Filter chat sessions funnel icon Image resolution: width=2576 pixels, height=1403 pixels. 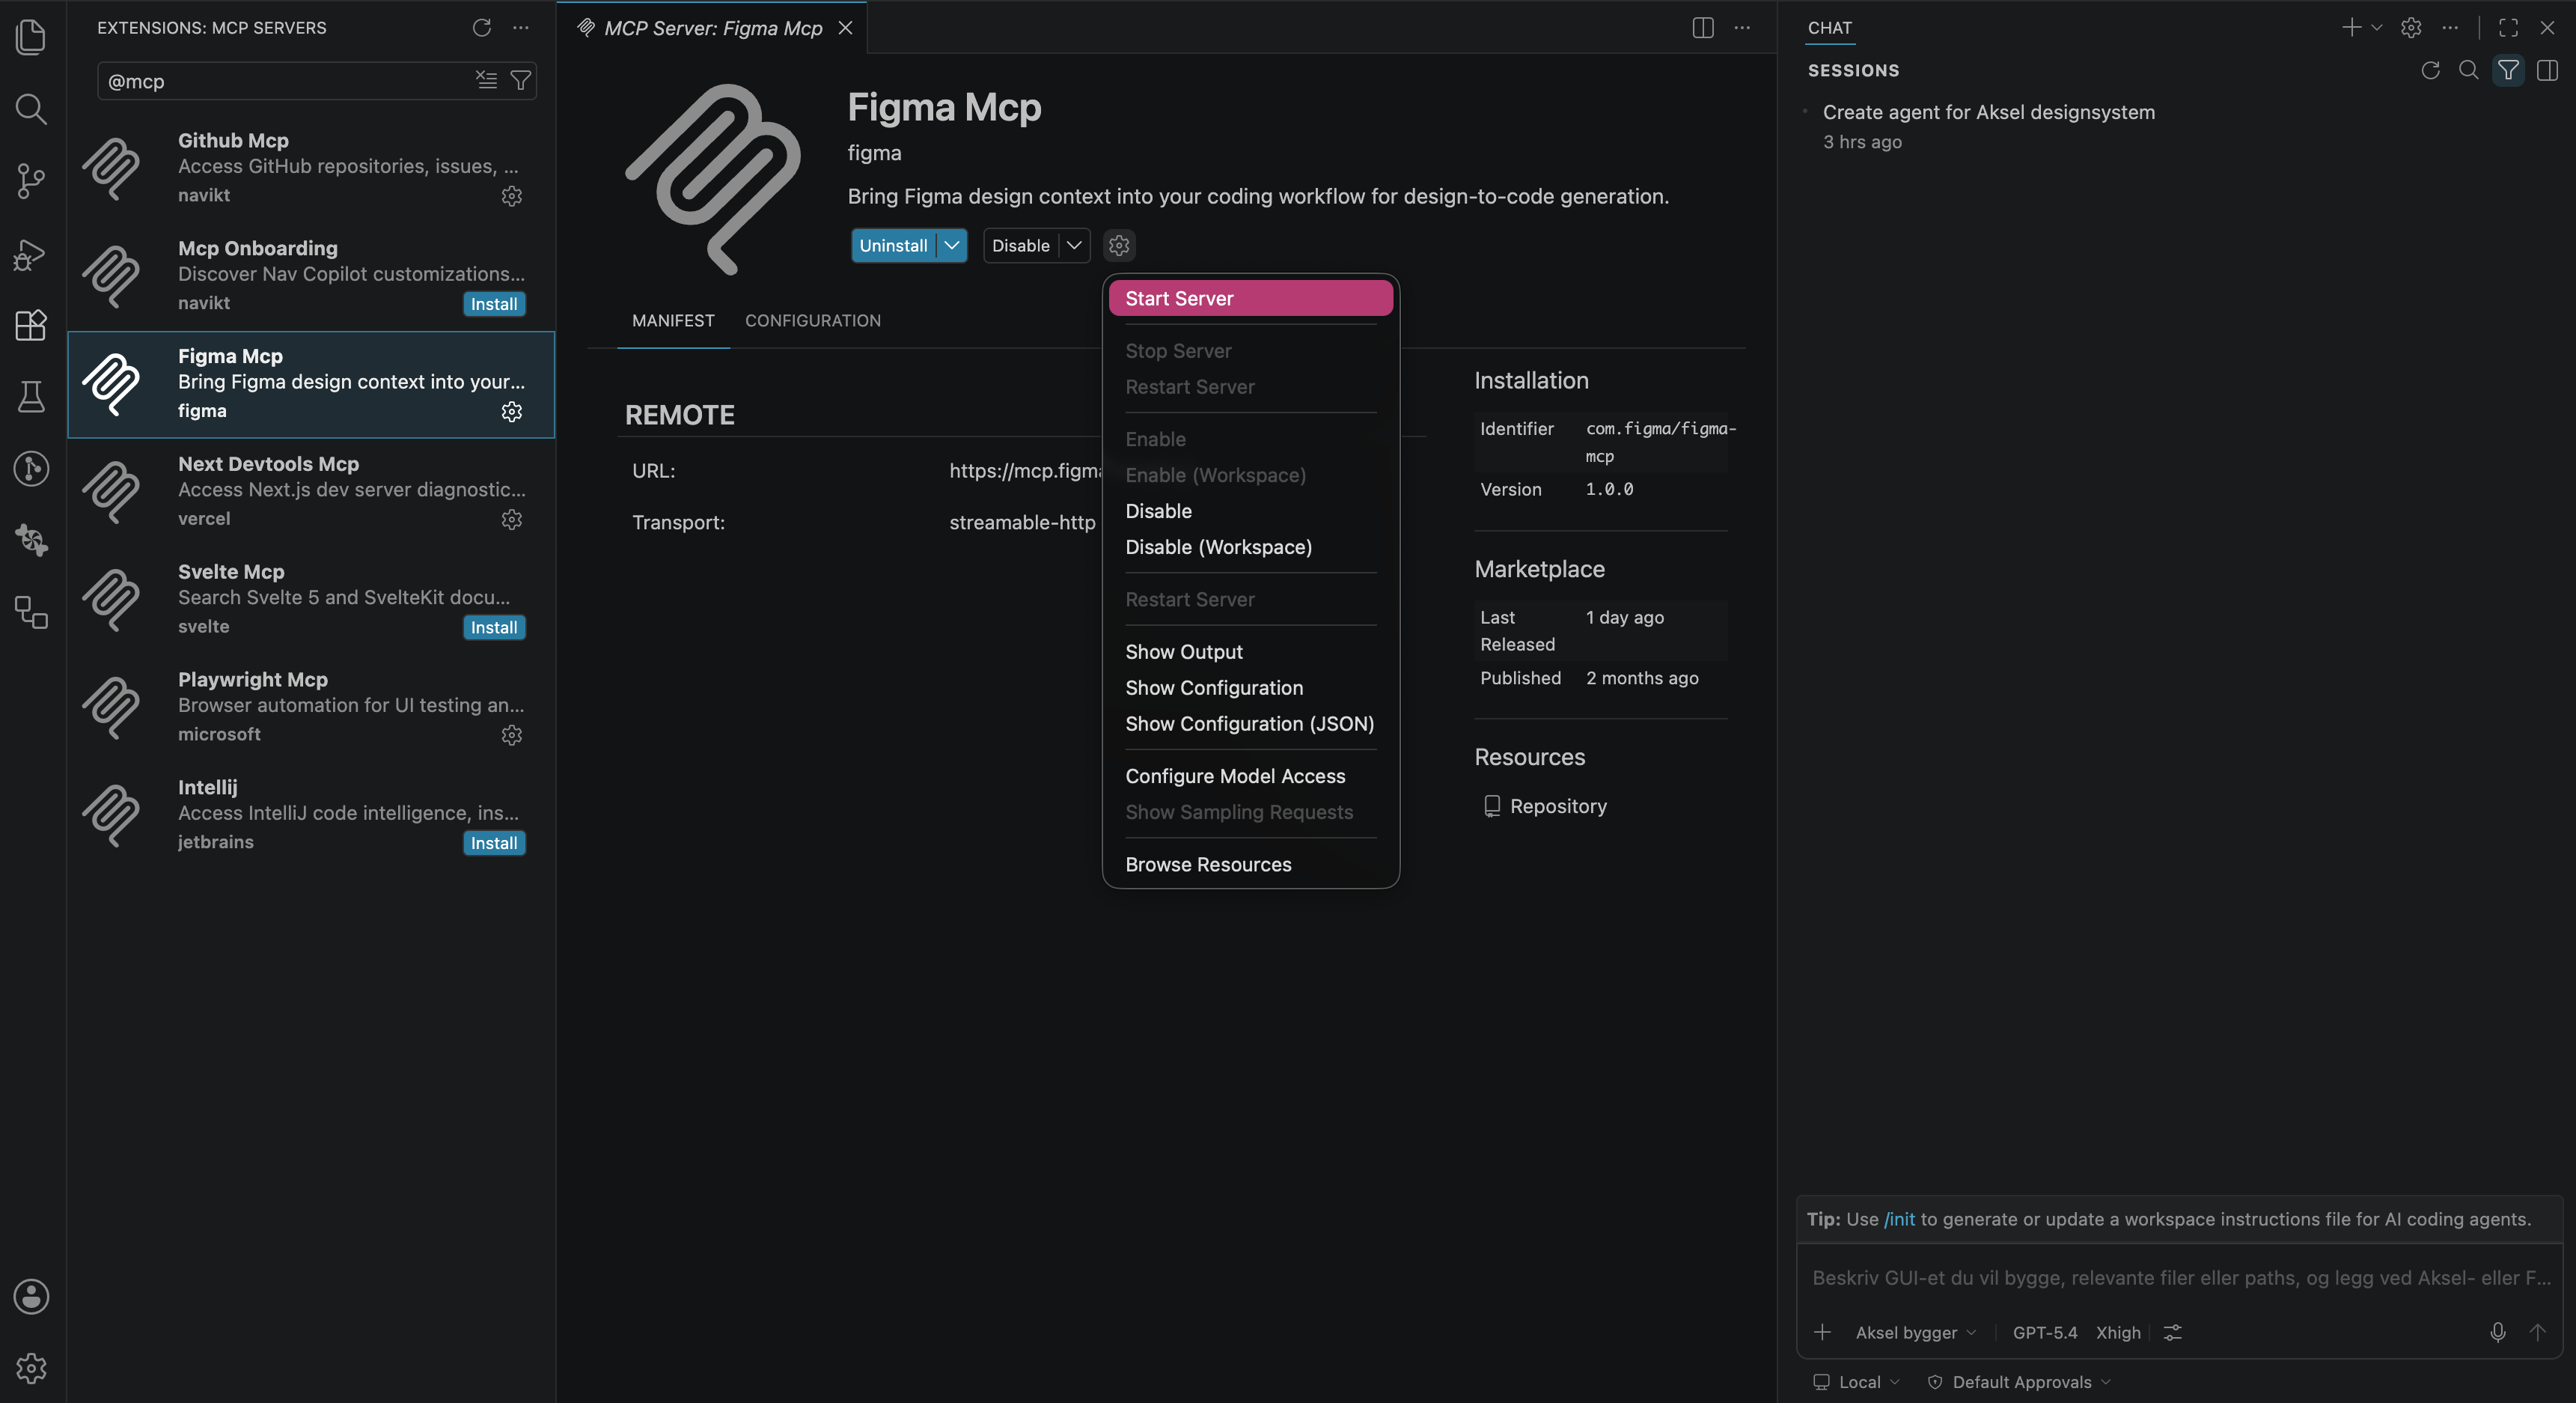[2508, 70]
